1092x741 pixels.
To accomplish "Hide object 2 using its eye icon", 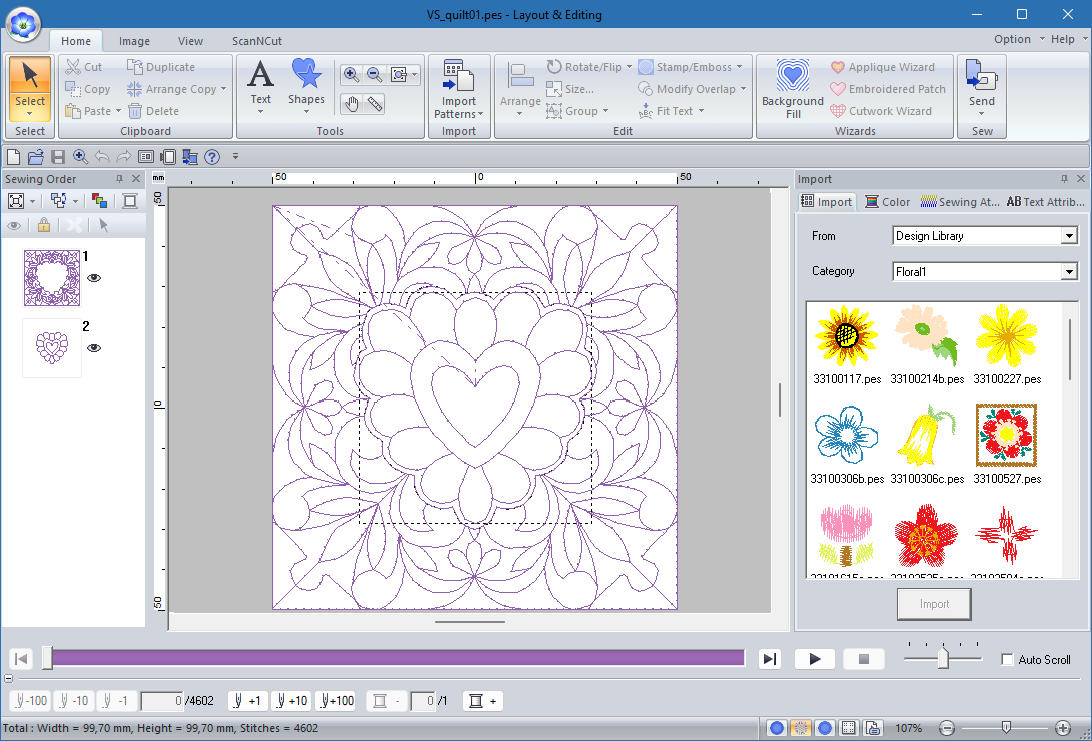I will click(x=94, y=348).
